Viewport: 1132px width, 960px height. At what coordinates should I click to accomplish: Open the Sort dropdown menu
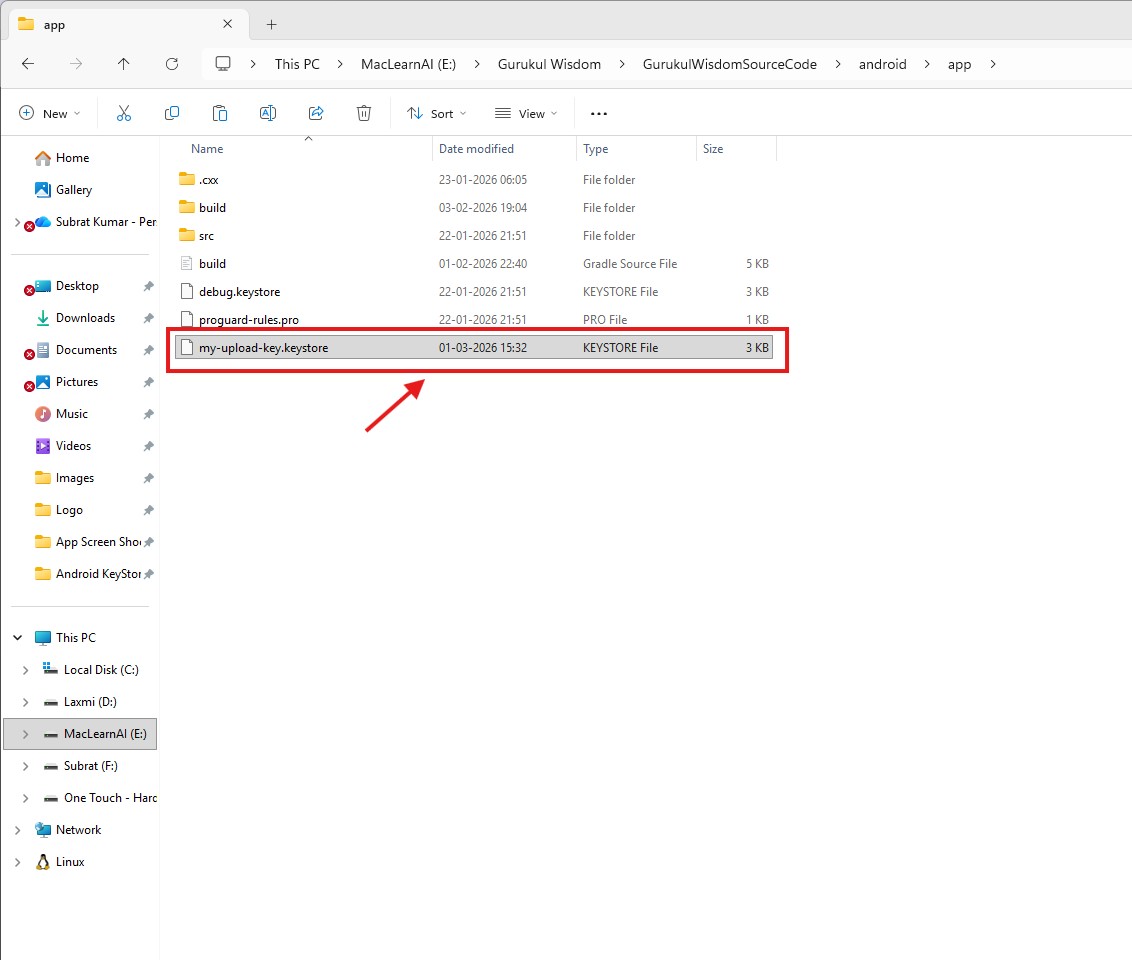coord(437,114)
